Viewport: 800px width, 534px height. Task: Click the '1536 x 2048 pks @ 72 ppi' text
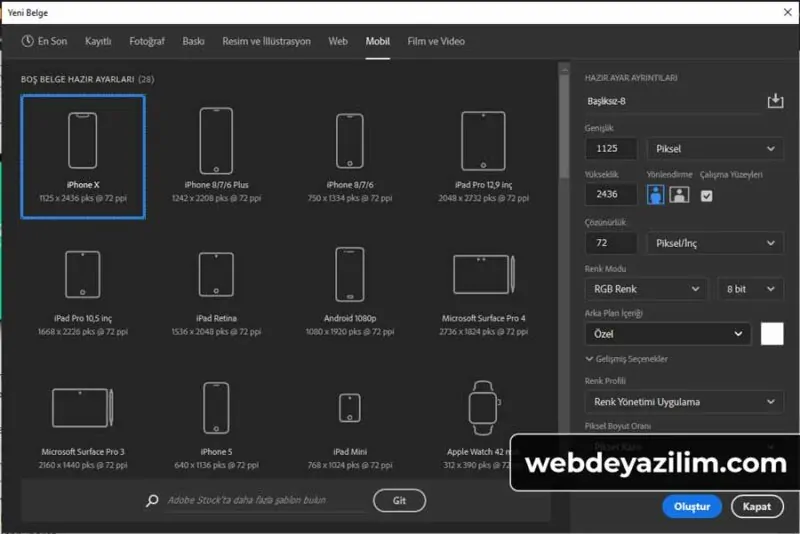[216, 332]
